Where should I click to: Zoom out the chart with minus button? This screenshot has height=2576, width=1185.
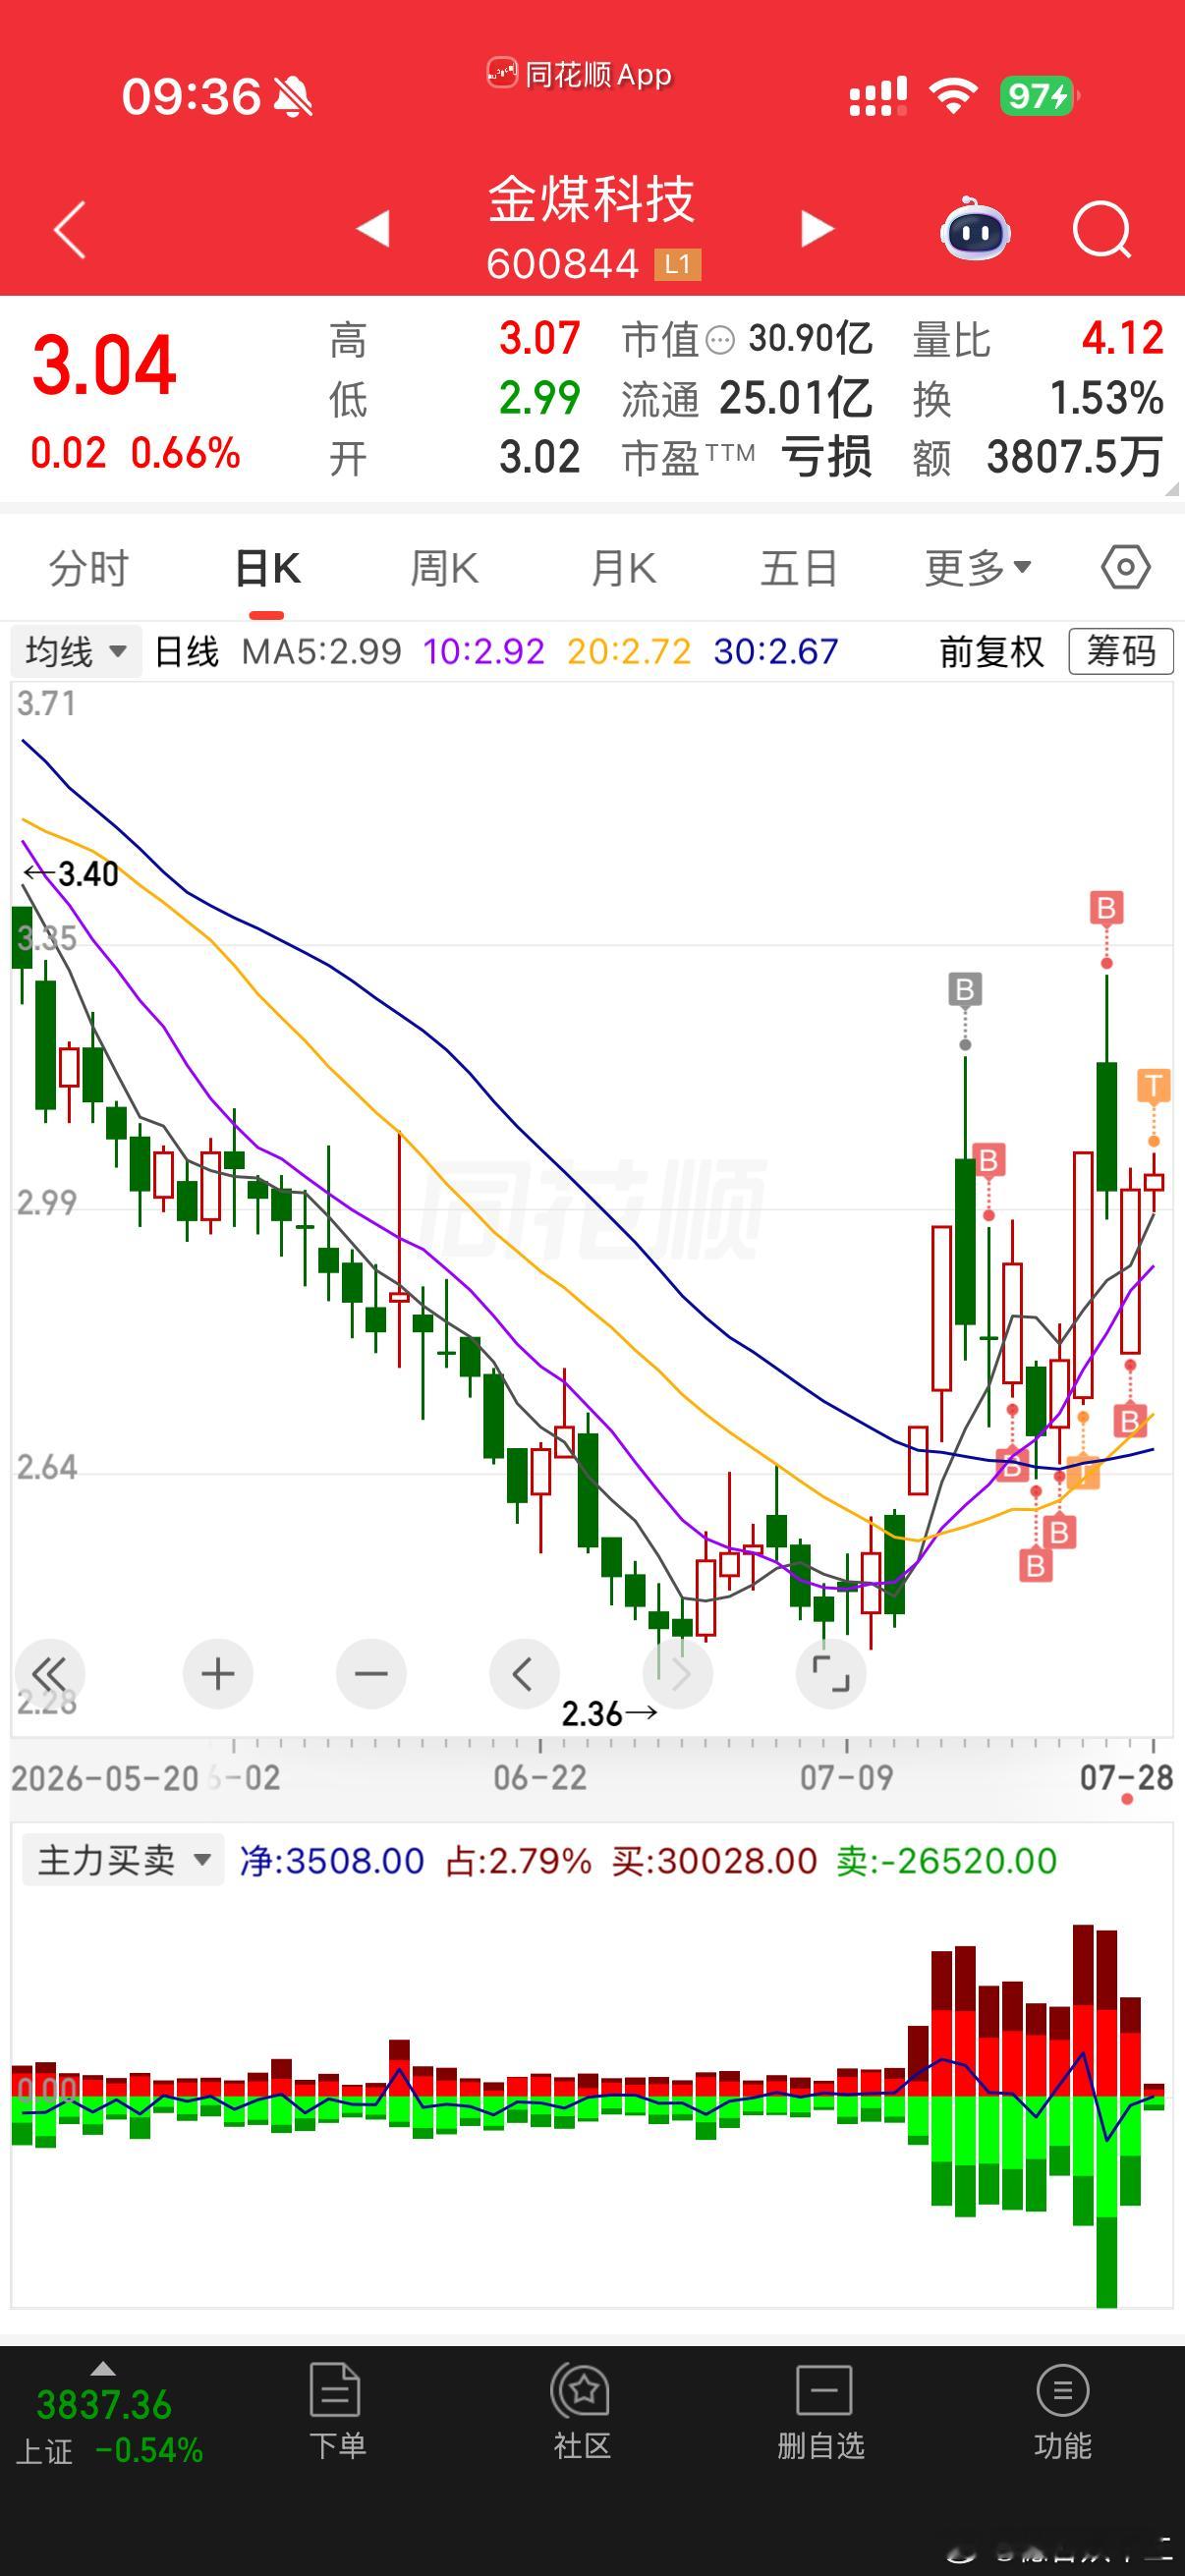point(371,1673)
